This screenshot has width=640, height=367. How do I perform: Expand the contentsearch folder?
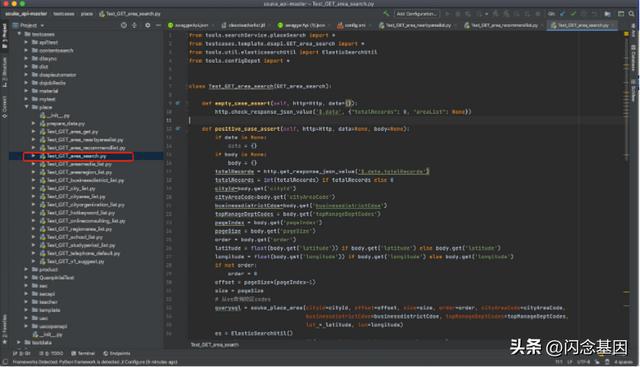coord(26,50)
